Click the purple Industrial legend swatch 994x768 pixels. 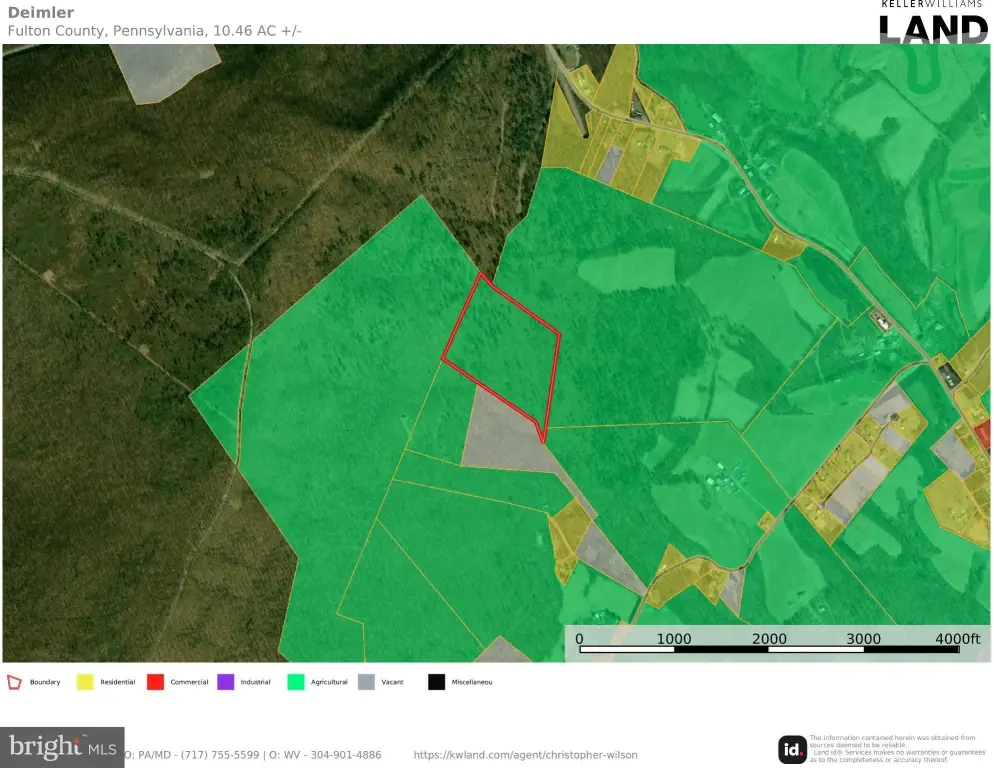(x=226, y=682)
